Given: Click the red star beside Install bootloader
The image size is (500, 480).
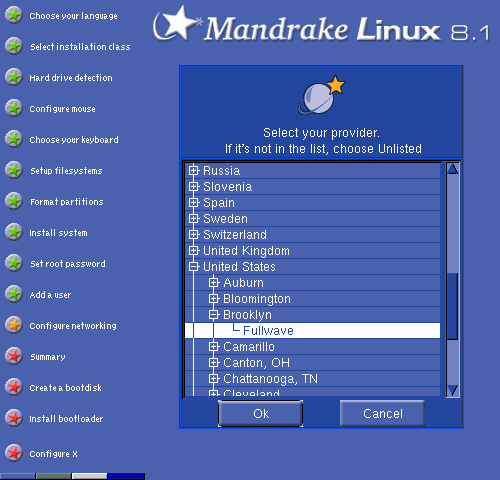Looking at the screenshot, I should point(14,418).
